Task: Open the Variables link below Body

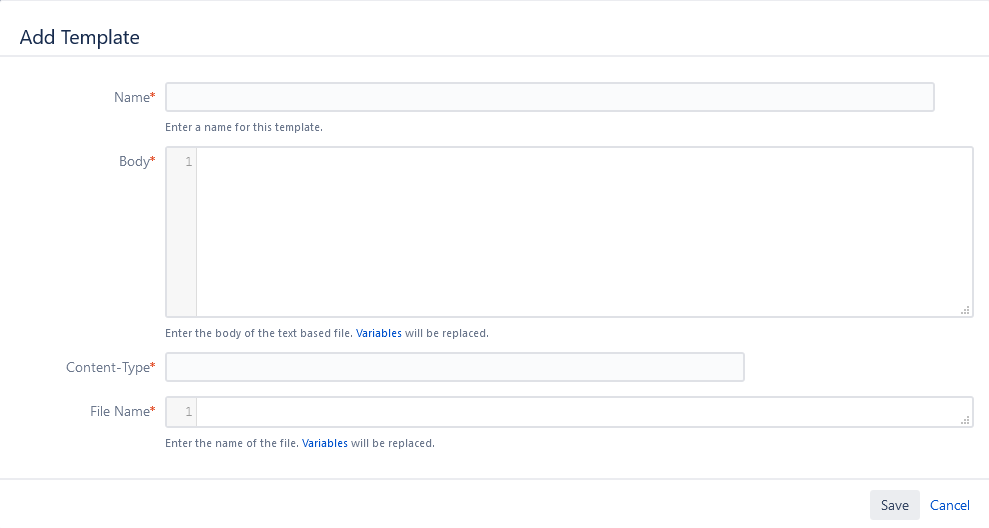Action: pyautogui.click(x=379, y=333)
